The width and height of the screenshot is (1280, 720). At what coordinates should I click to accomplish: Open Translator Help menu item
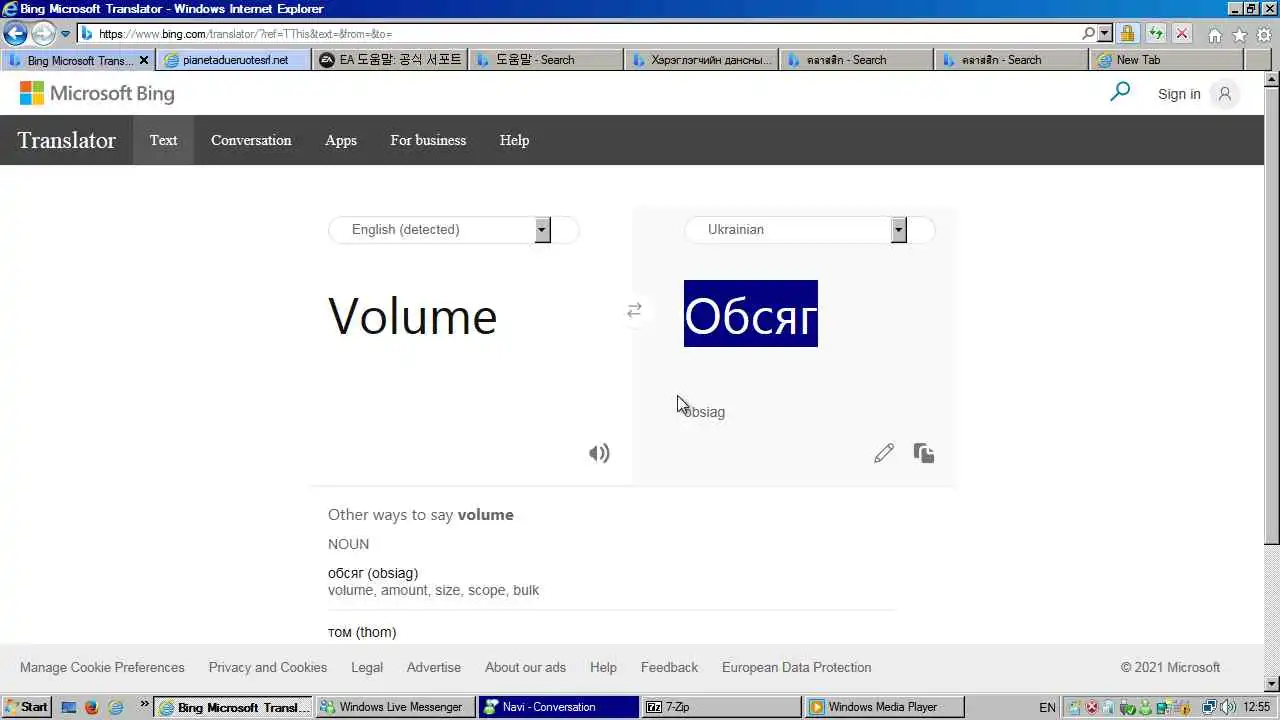(x=514, y=140)
